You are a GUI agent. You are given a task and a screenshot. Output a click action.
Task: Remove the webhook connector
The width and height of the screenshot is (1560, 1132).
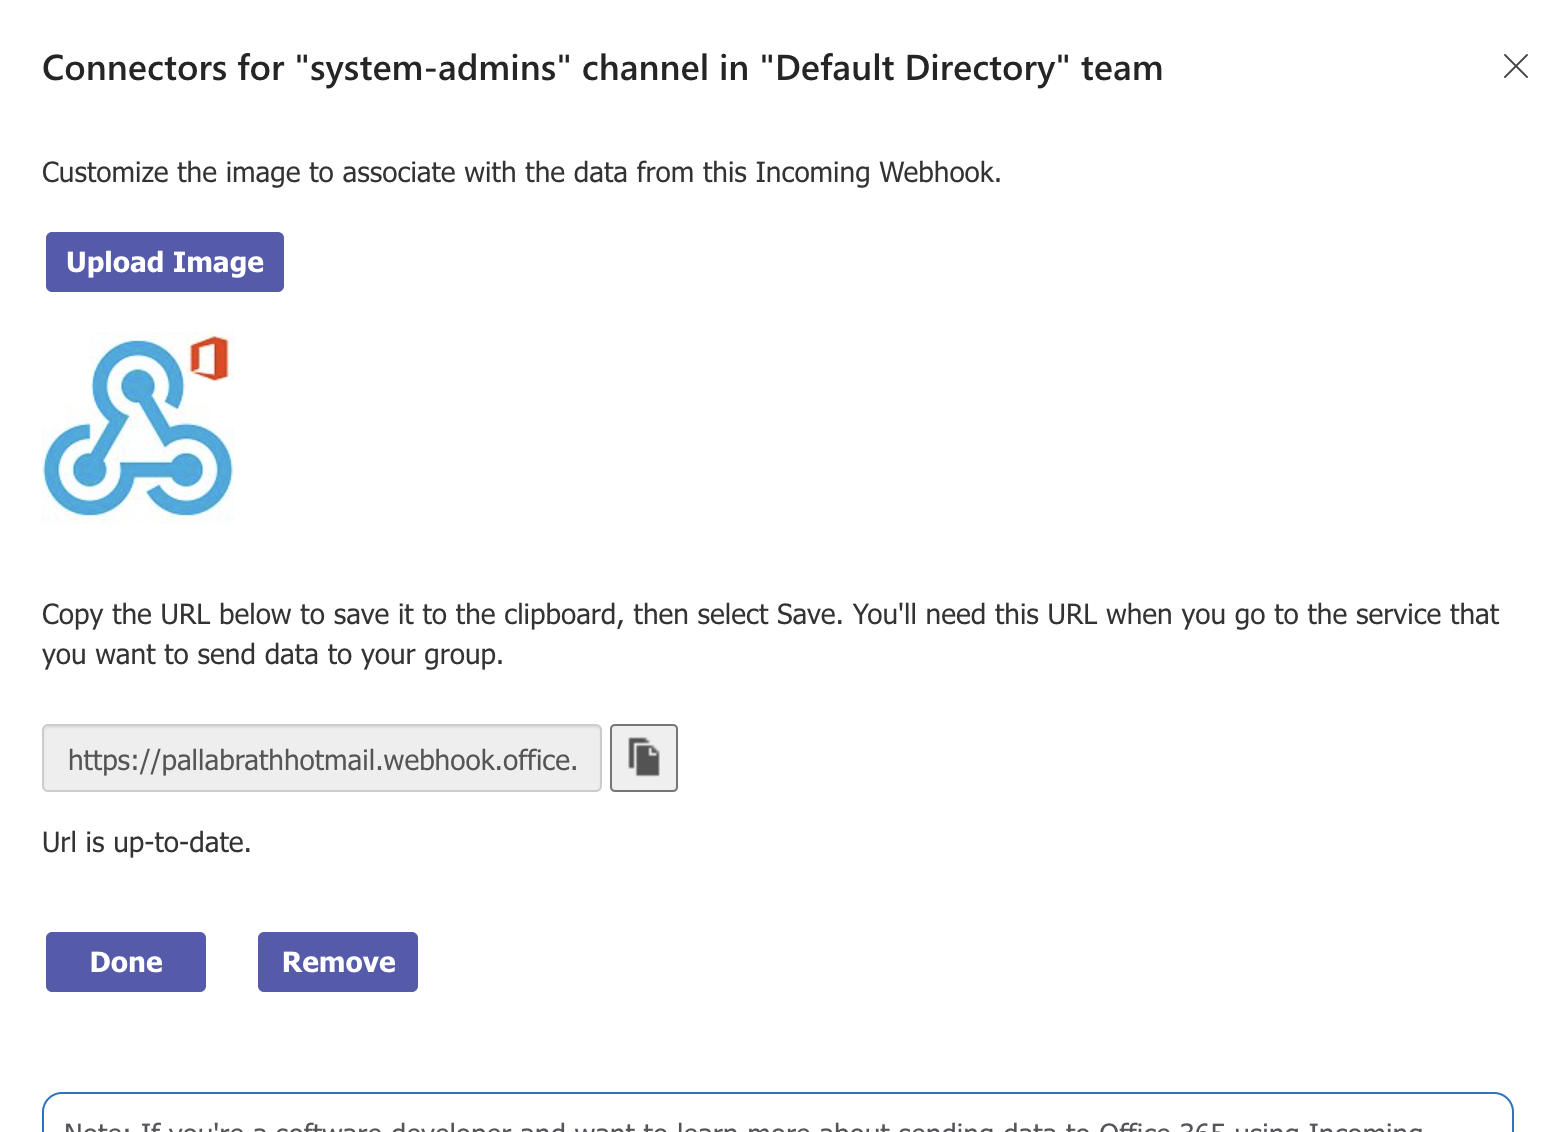point(338,962)
